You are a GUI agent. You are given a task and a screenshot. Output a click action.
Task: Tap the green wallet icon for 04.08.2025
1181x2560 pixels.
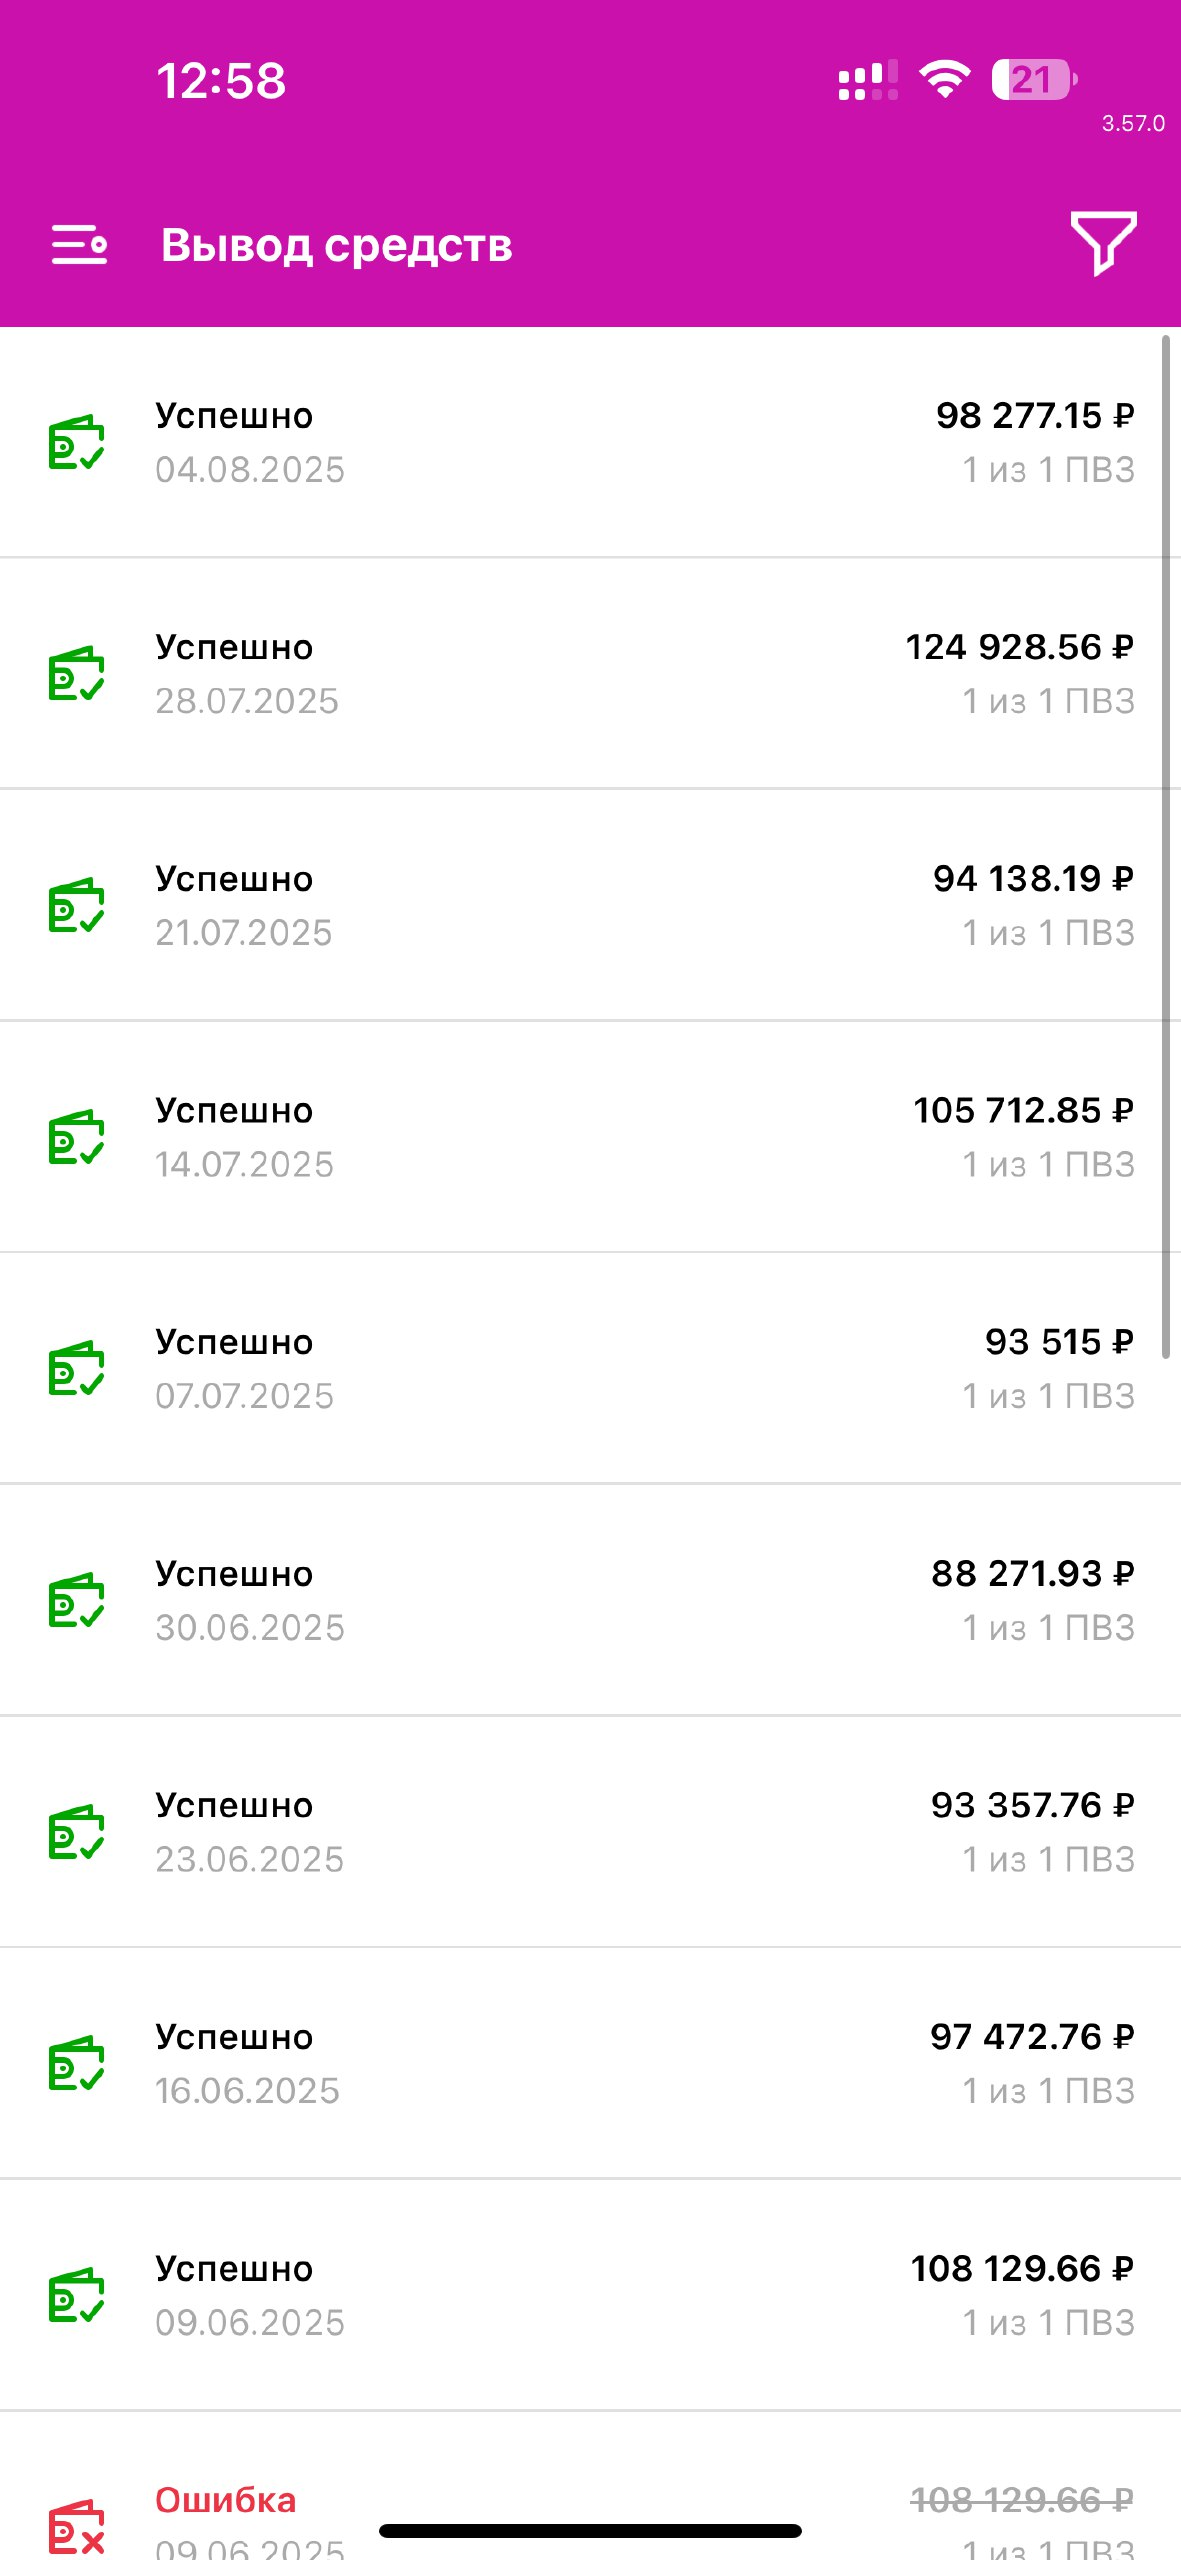coord(77,442)
